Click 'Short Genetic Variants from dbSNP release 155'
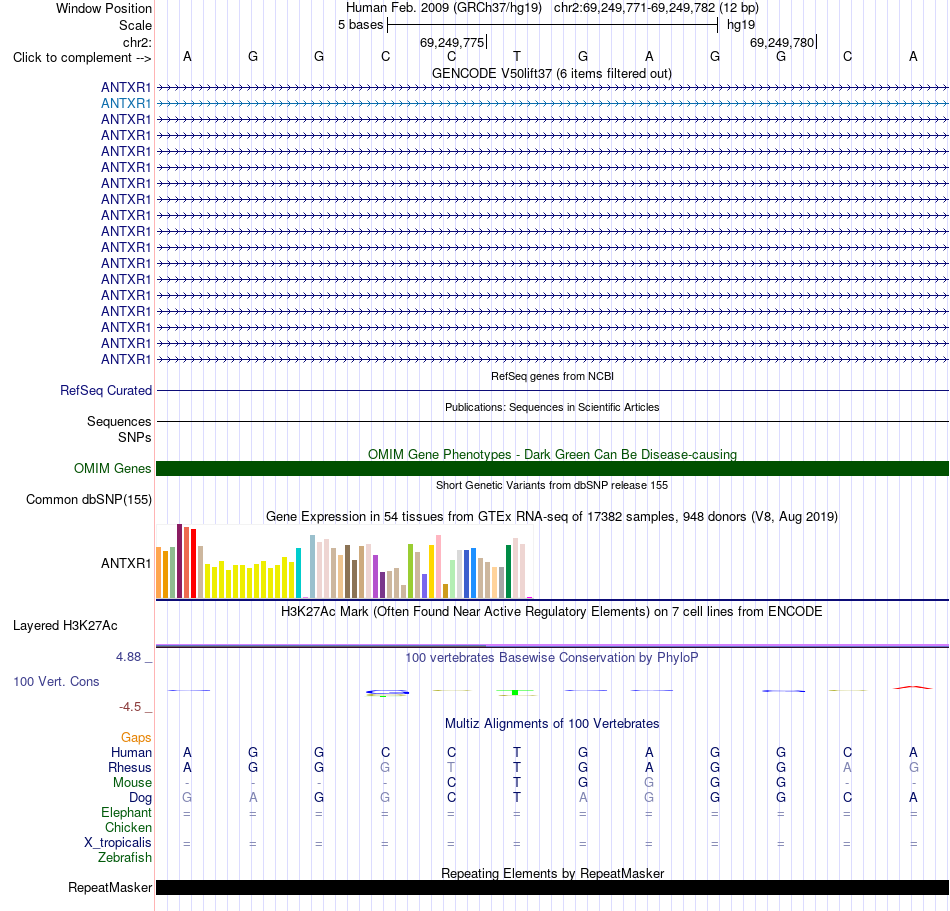 (x=552, y=485)
